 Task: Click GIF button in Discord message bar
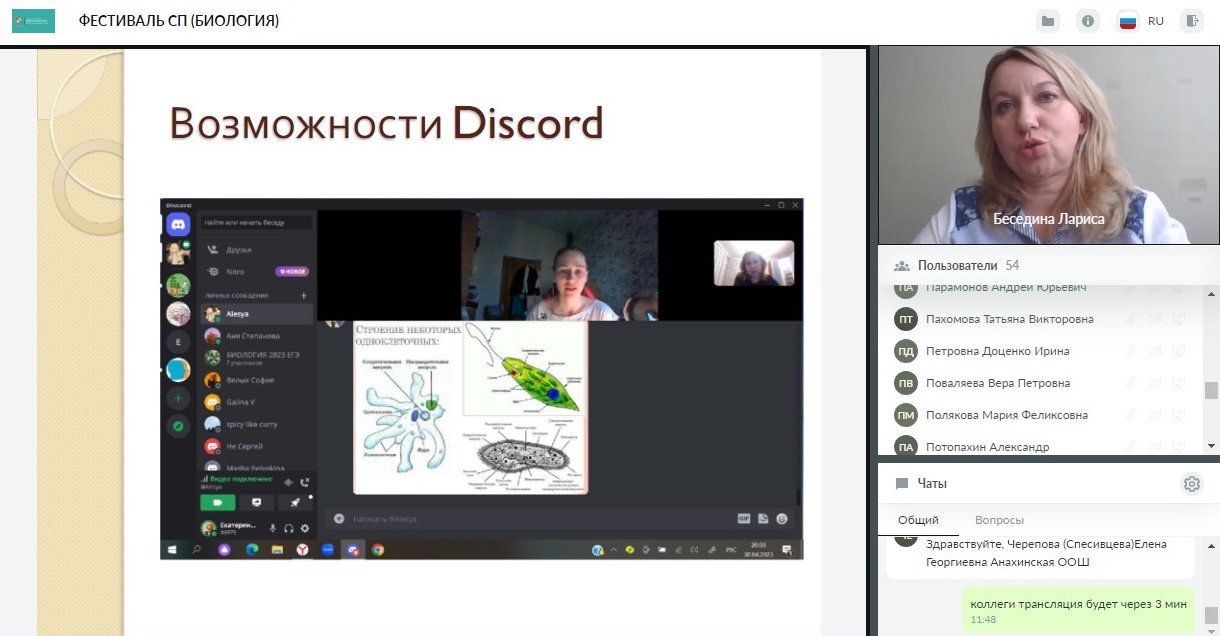743,518
